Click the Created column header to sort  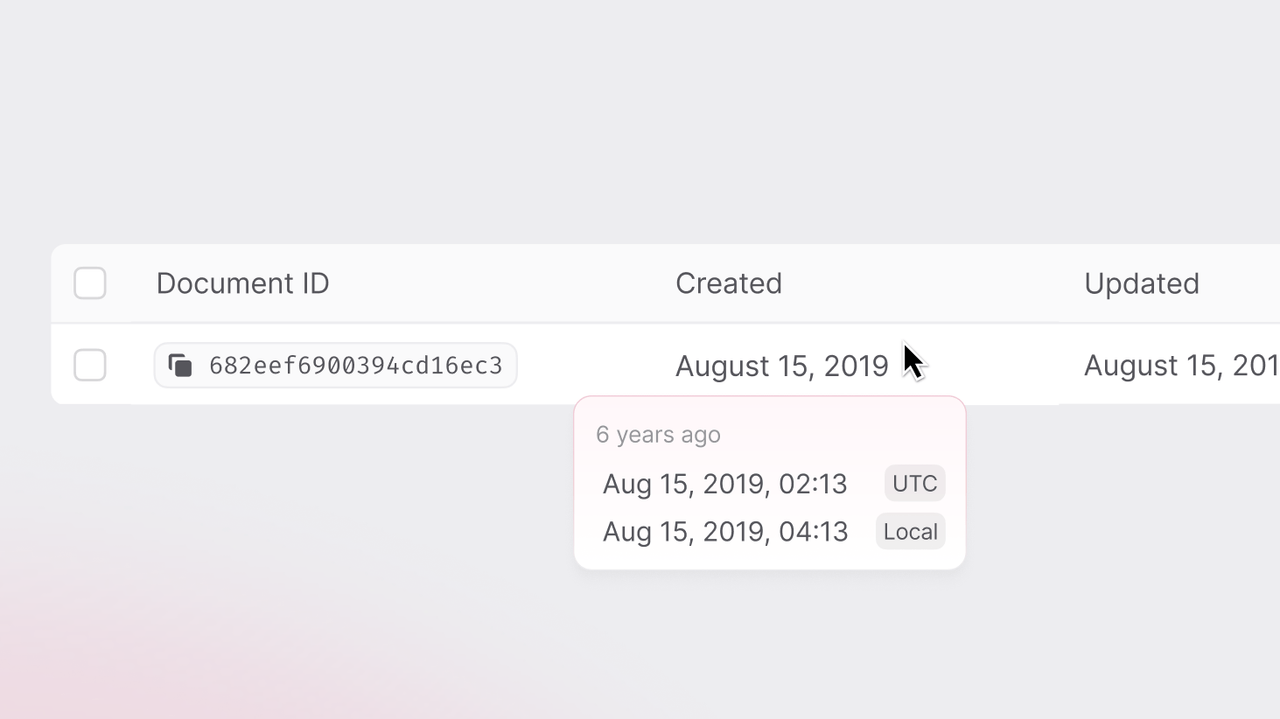click(728, 283)
